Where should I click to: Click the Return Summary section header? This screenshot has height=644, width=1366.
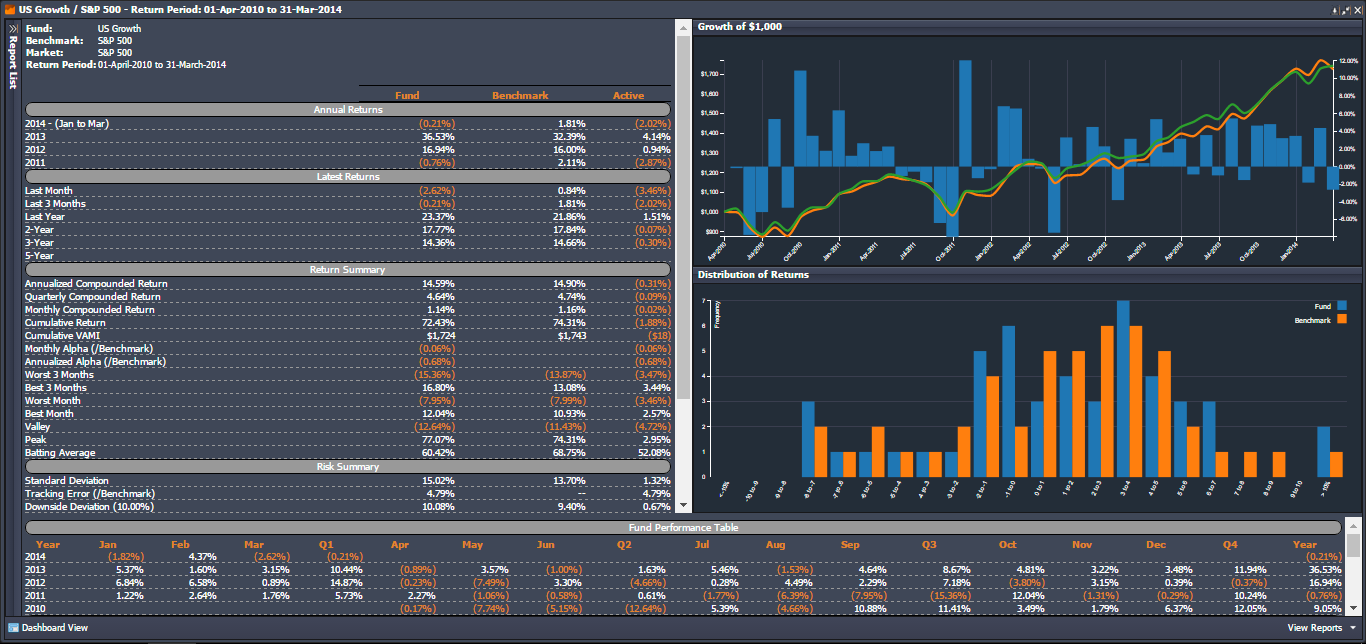pyautogui.click(x=347, y=269)
